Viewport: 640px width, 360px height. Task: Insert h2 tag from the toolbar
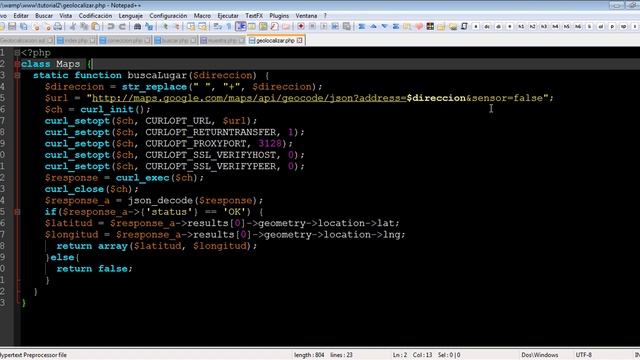(x=533, y=27)
